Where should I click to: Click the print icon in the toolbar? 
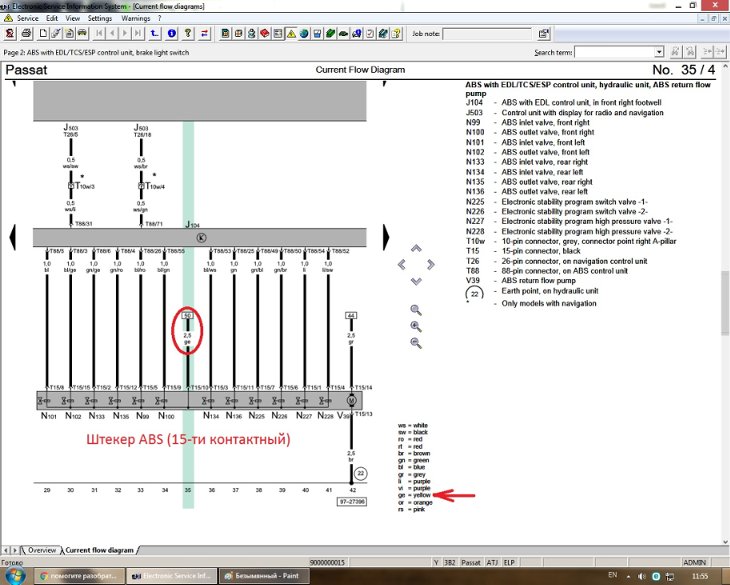point(26,34)
